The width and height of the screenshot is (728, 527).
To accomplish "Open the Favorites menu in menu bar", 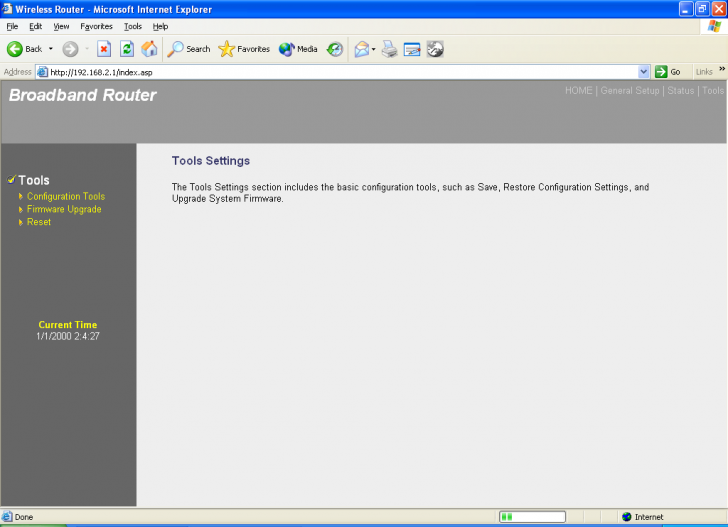I will [x=96, y=26].
